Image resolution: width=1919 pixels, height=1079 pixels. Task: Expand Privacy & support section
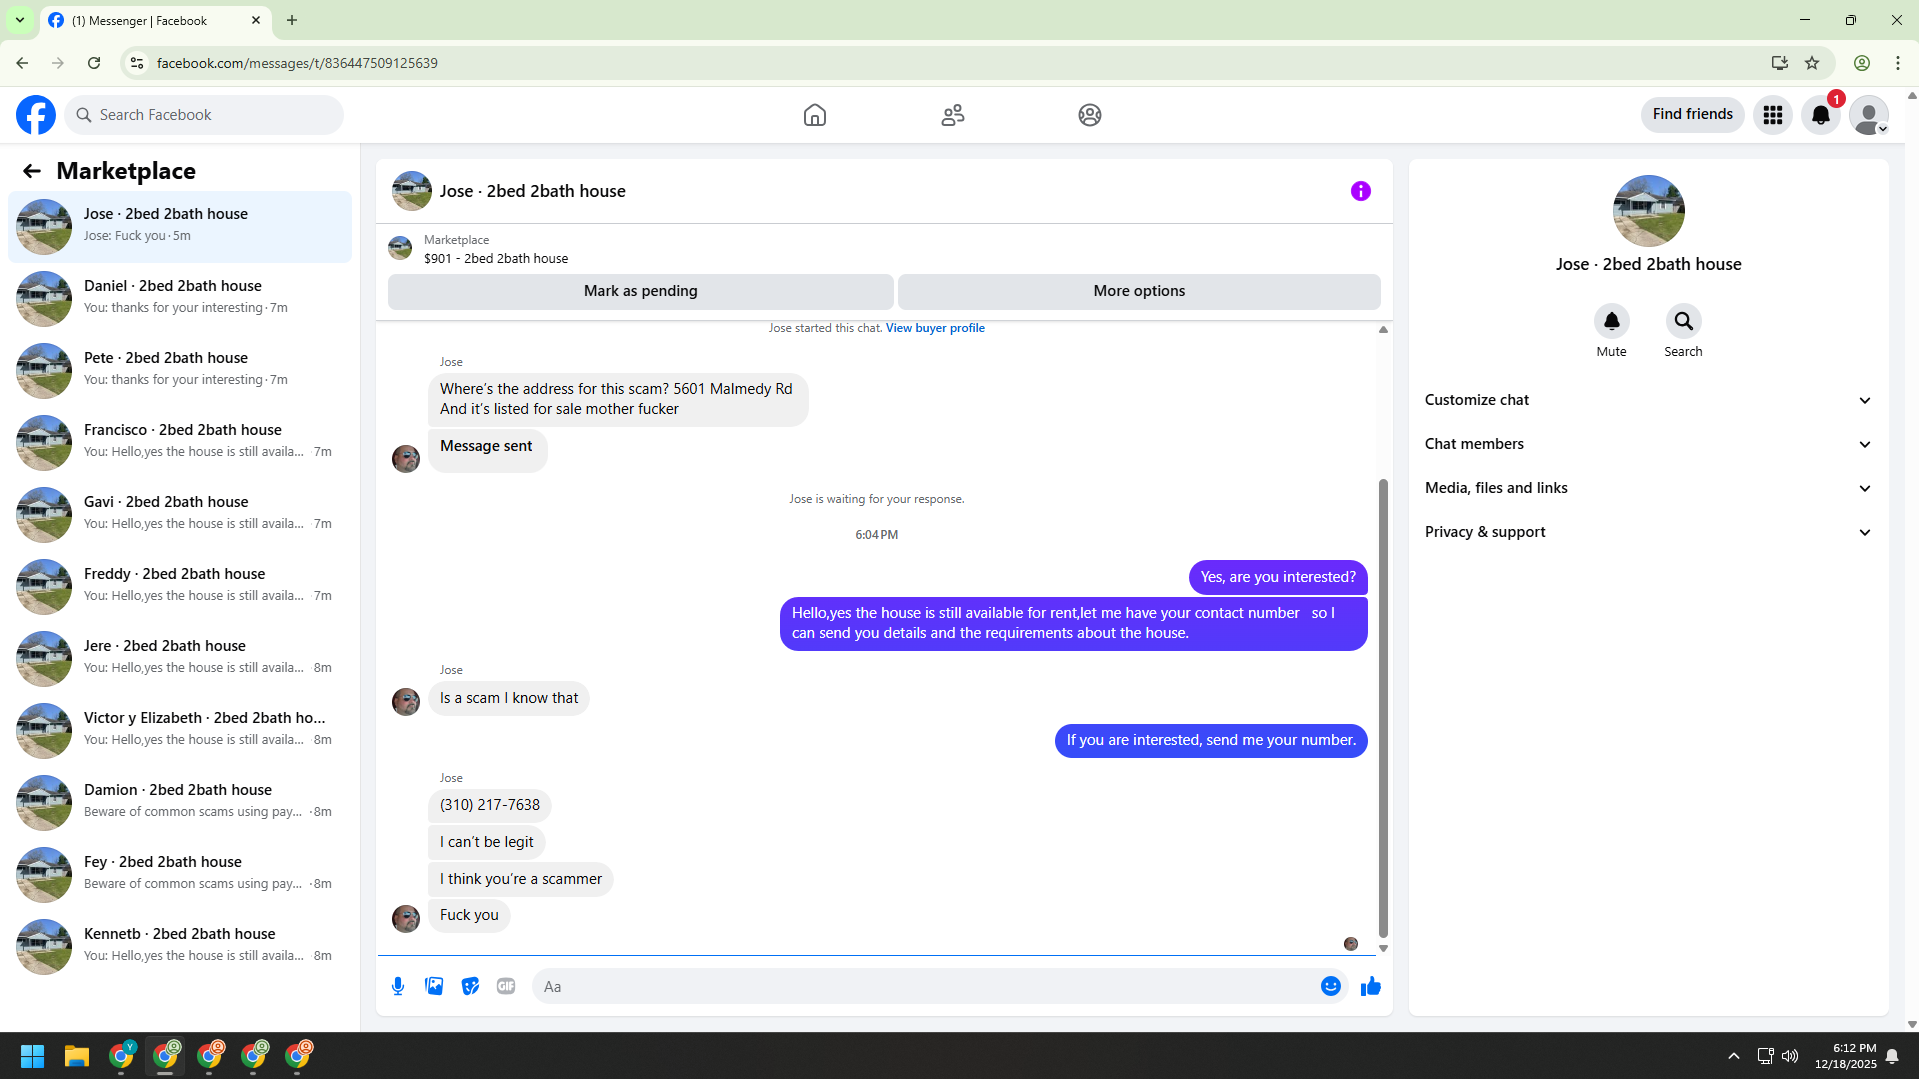coord(1648,532)
